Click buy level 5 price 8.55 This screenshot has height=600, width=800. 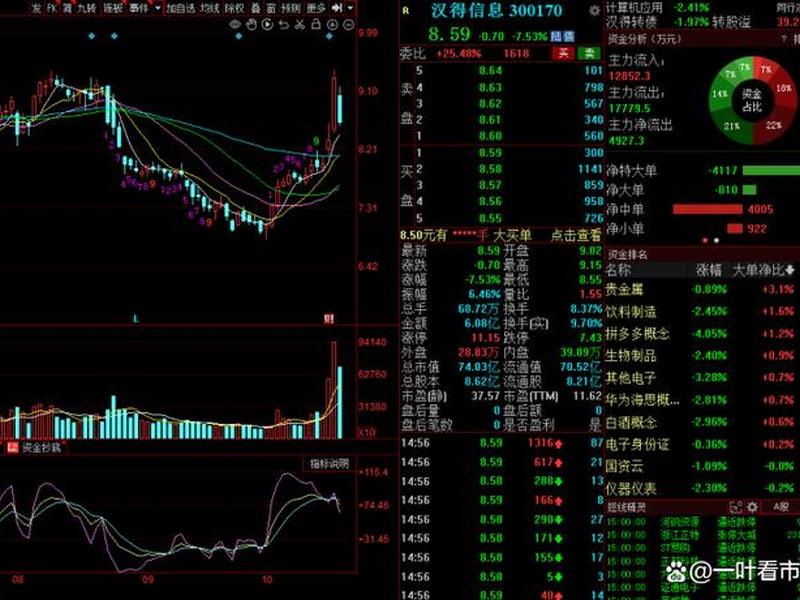pos(490,218)
